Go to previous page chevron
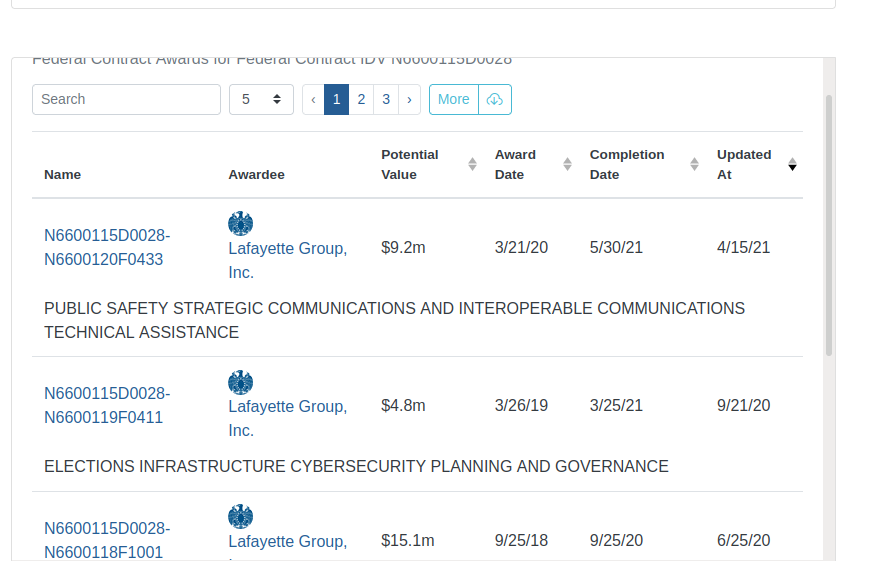The width and height of the screenshot is (875, 561). pos(313,99)
